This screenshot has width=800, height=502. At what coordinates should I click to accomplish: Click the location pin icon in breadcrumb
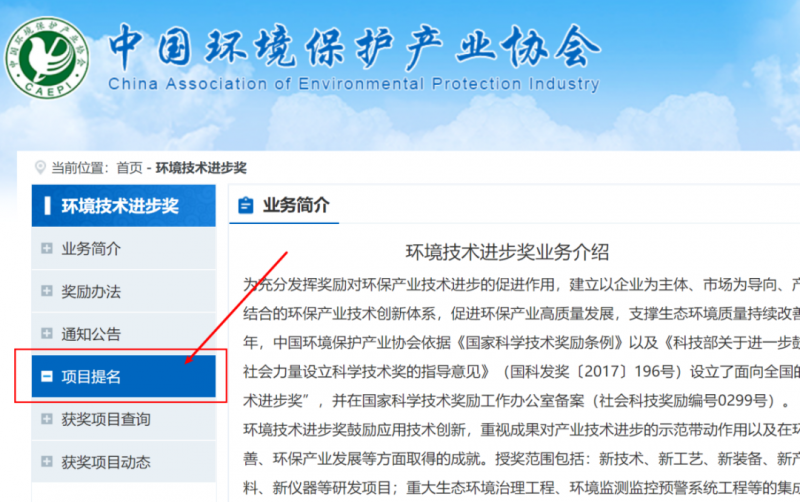coord(40,167)
